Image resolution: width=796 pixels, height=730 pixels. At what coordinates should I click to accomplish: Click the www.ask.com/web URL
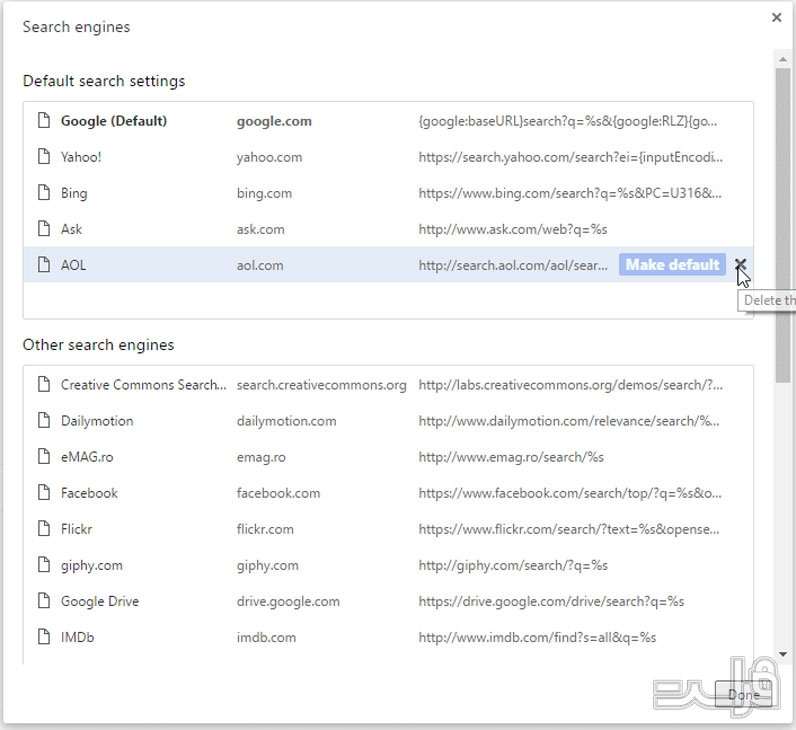513,229
